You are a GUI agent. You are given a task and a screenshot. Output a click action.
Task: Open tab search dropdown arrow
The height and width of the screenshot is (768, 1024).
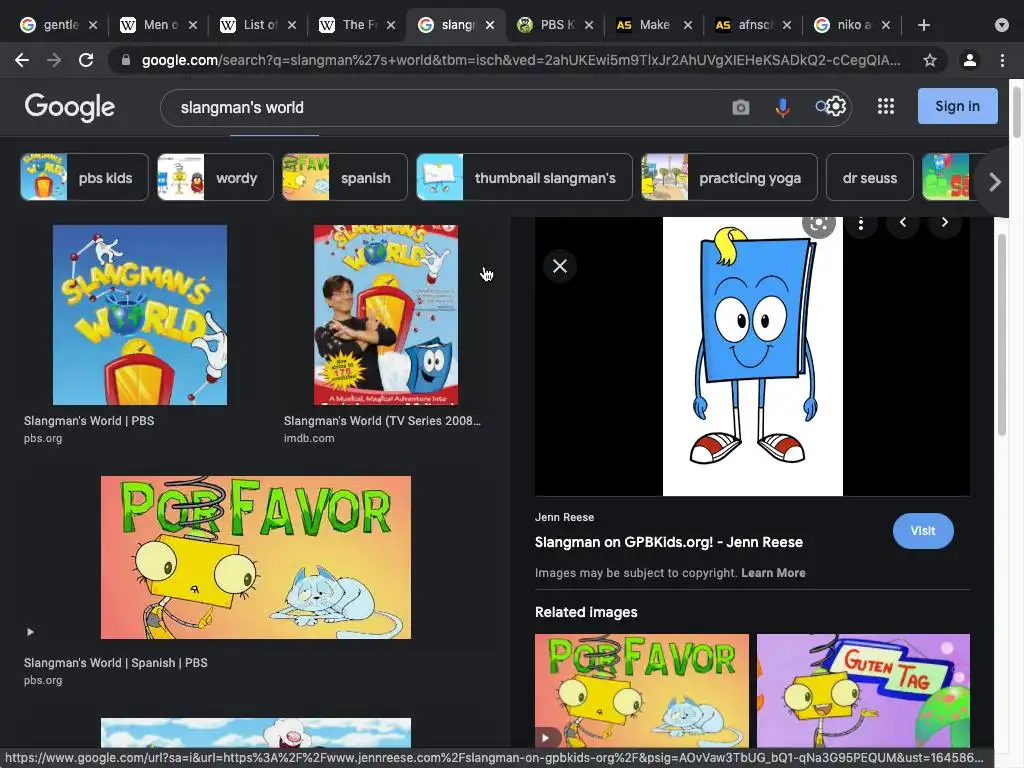click(x=1002, y=25)
